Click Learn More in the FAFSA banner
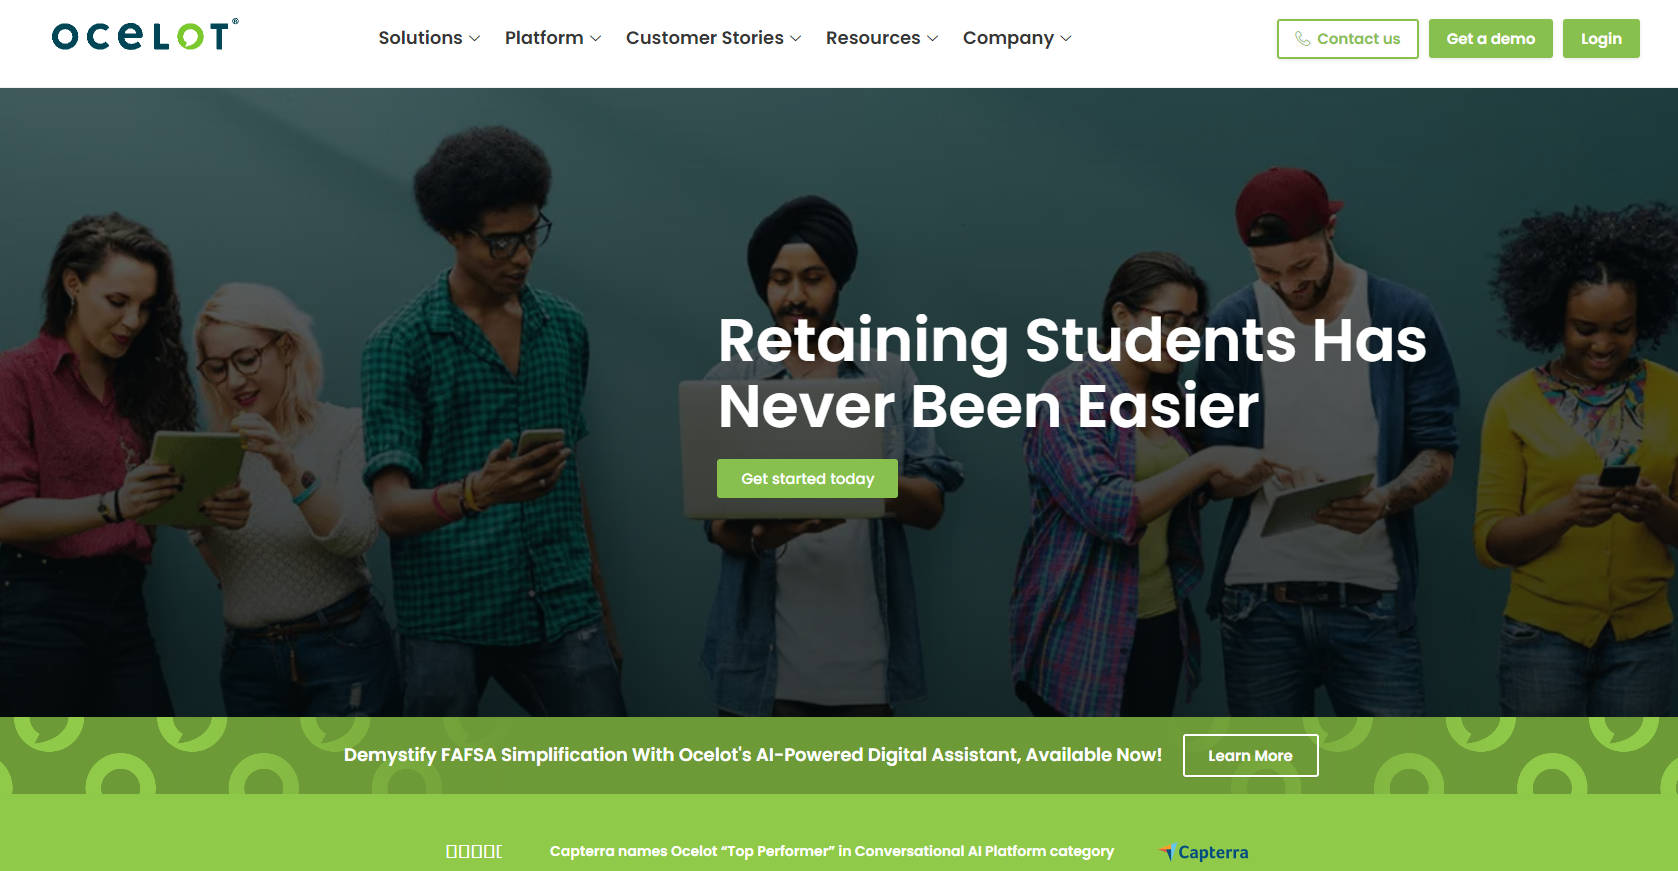 [1250, 756]
